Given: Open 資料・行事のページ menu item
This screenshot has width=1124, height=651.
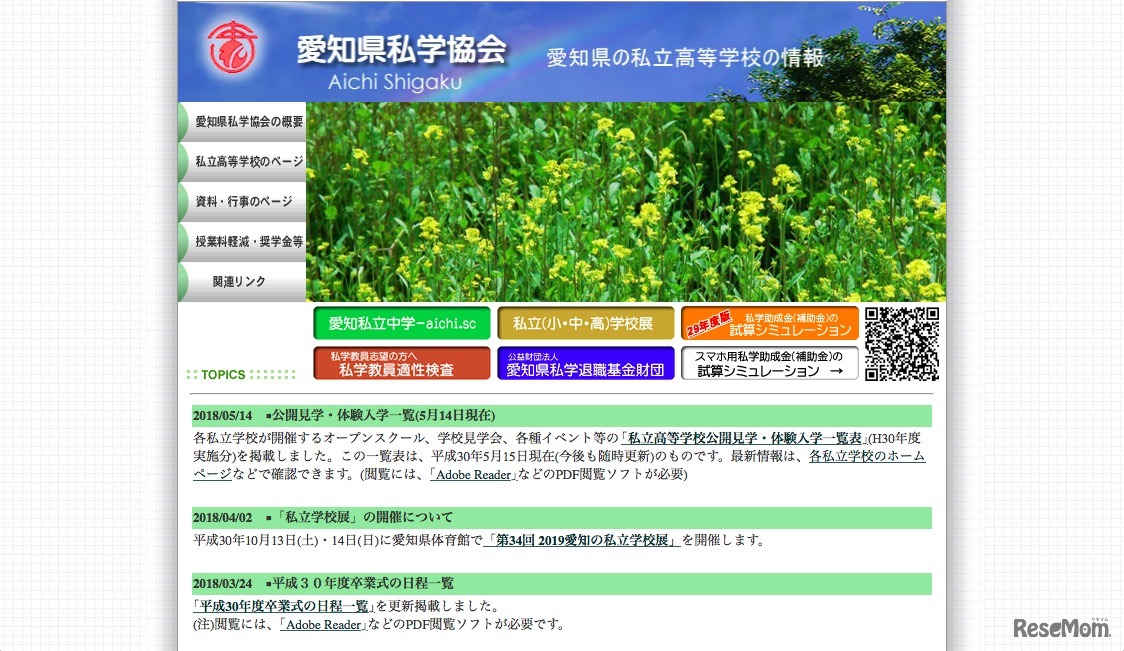Looking at the screenshot, I should pos(242,202).
